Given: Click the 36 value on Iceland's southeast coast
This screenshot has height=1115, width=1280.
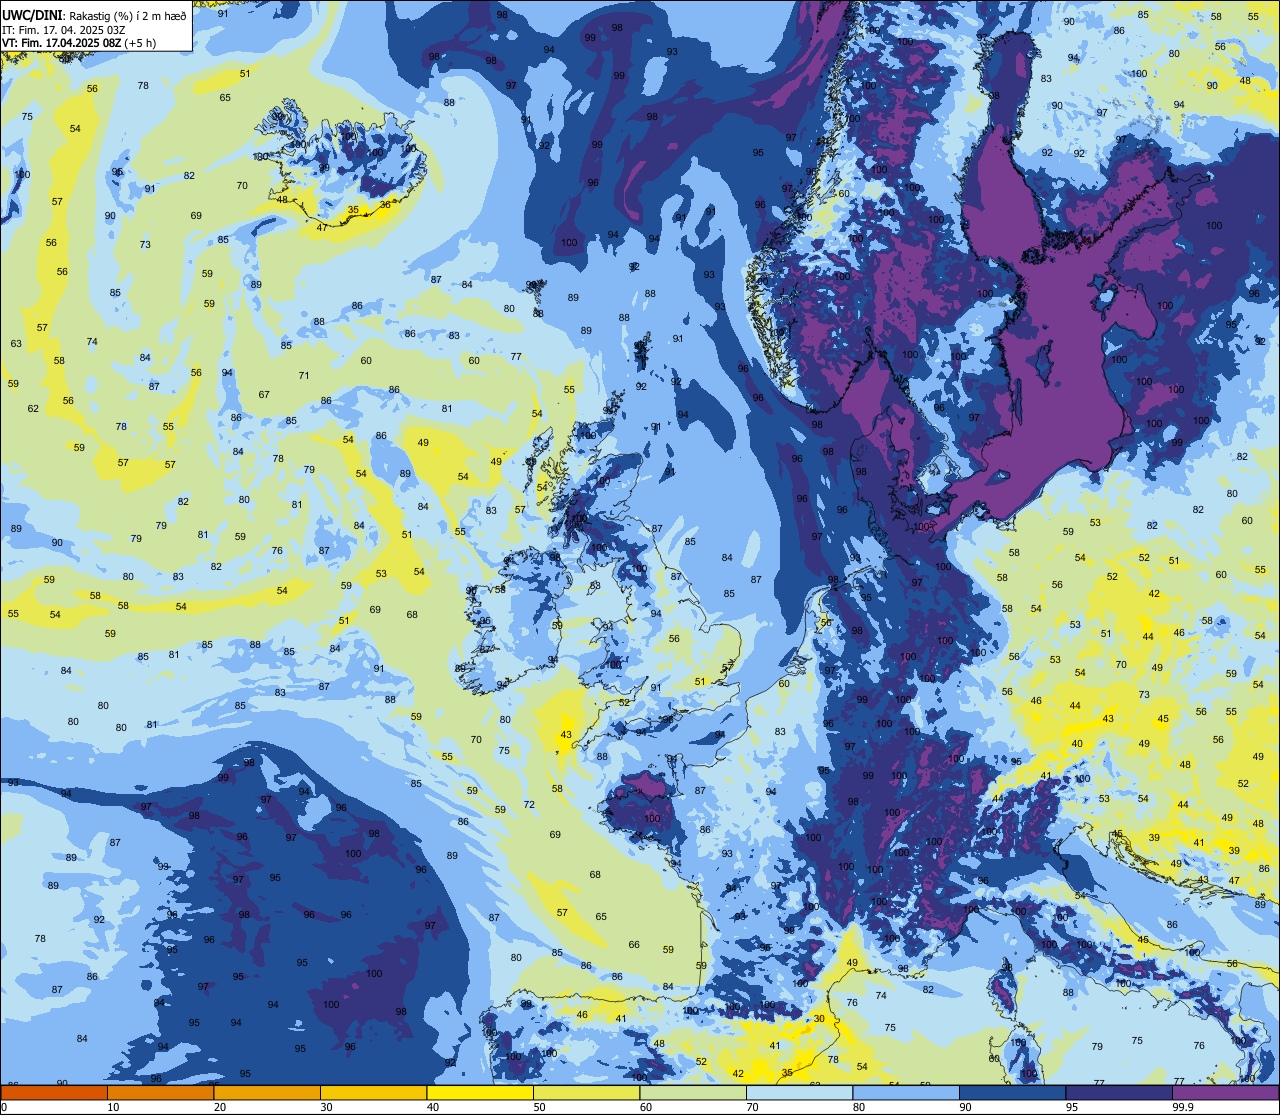Looking at the screenshot, I should [x=386, y=205].
